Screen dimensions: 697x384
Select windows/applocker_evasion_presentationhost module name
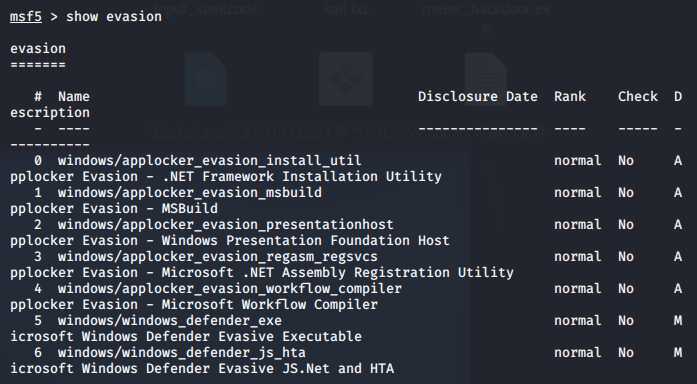(225, 225)
